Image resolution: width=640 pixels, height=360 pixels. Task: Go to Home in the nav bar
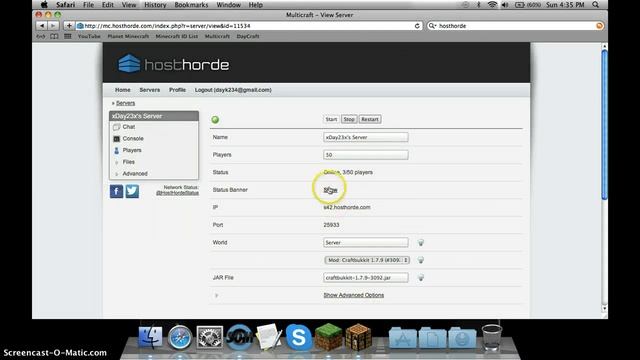tap(122, 90)
